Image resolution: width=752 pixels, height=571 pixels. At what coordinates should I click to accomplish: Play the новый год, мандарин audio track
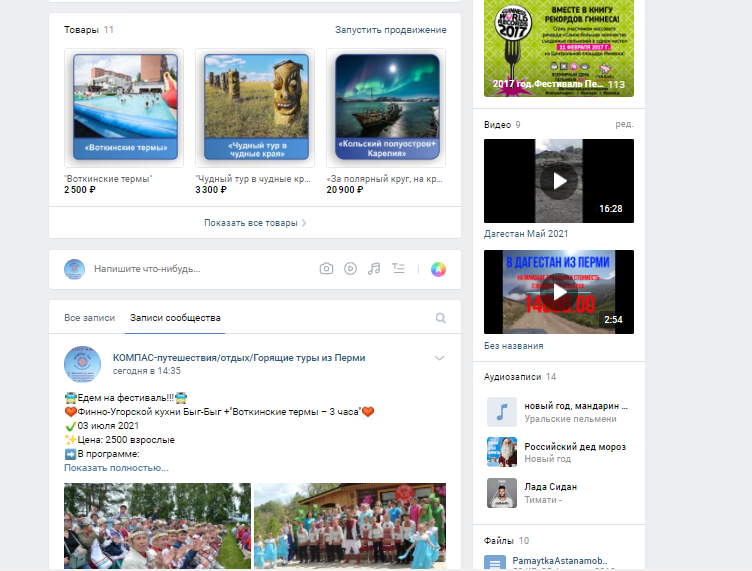click(502, 412)
